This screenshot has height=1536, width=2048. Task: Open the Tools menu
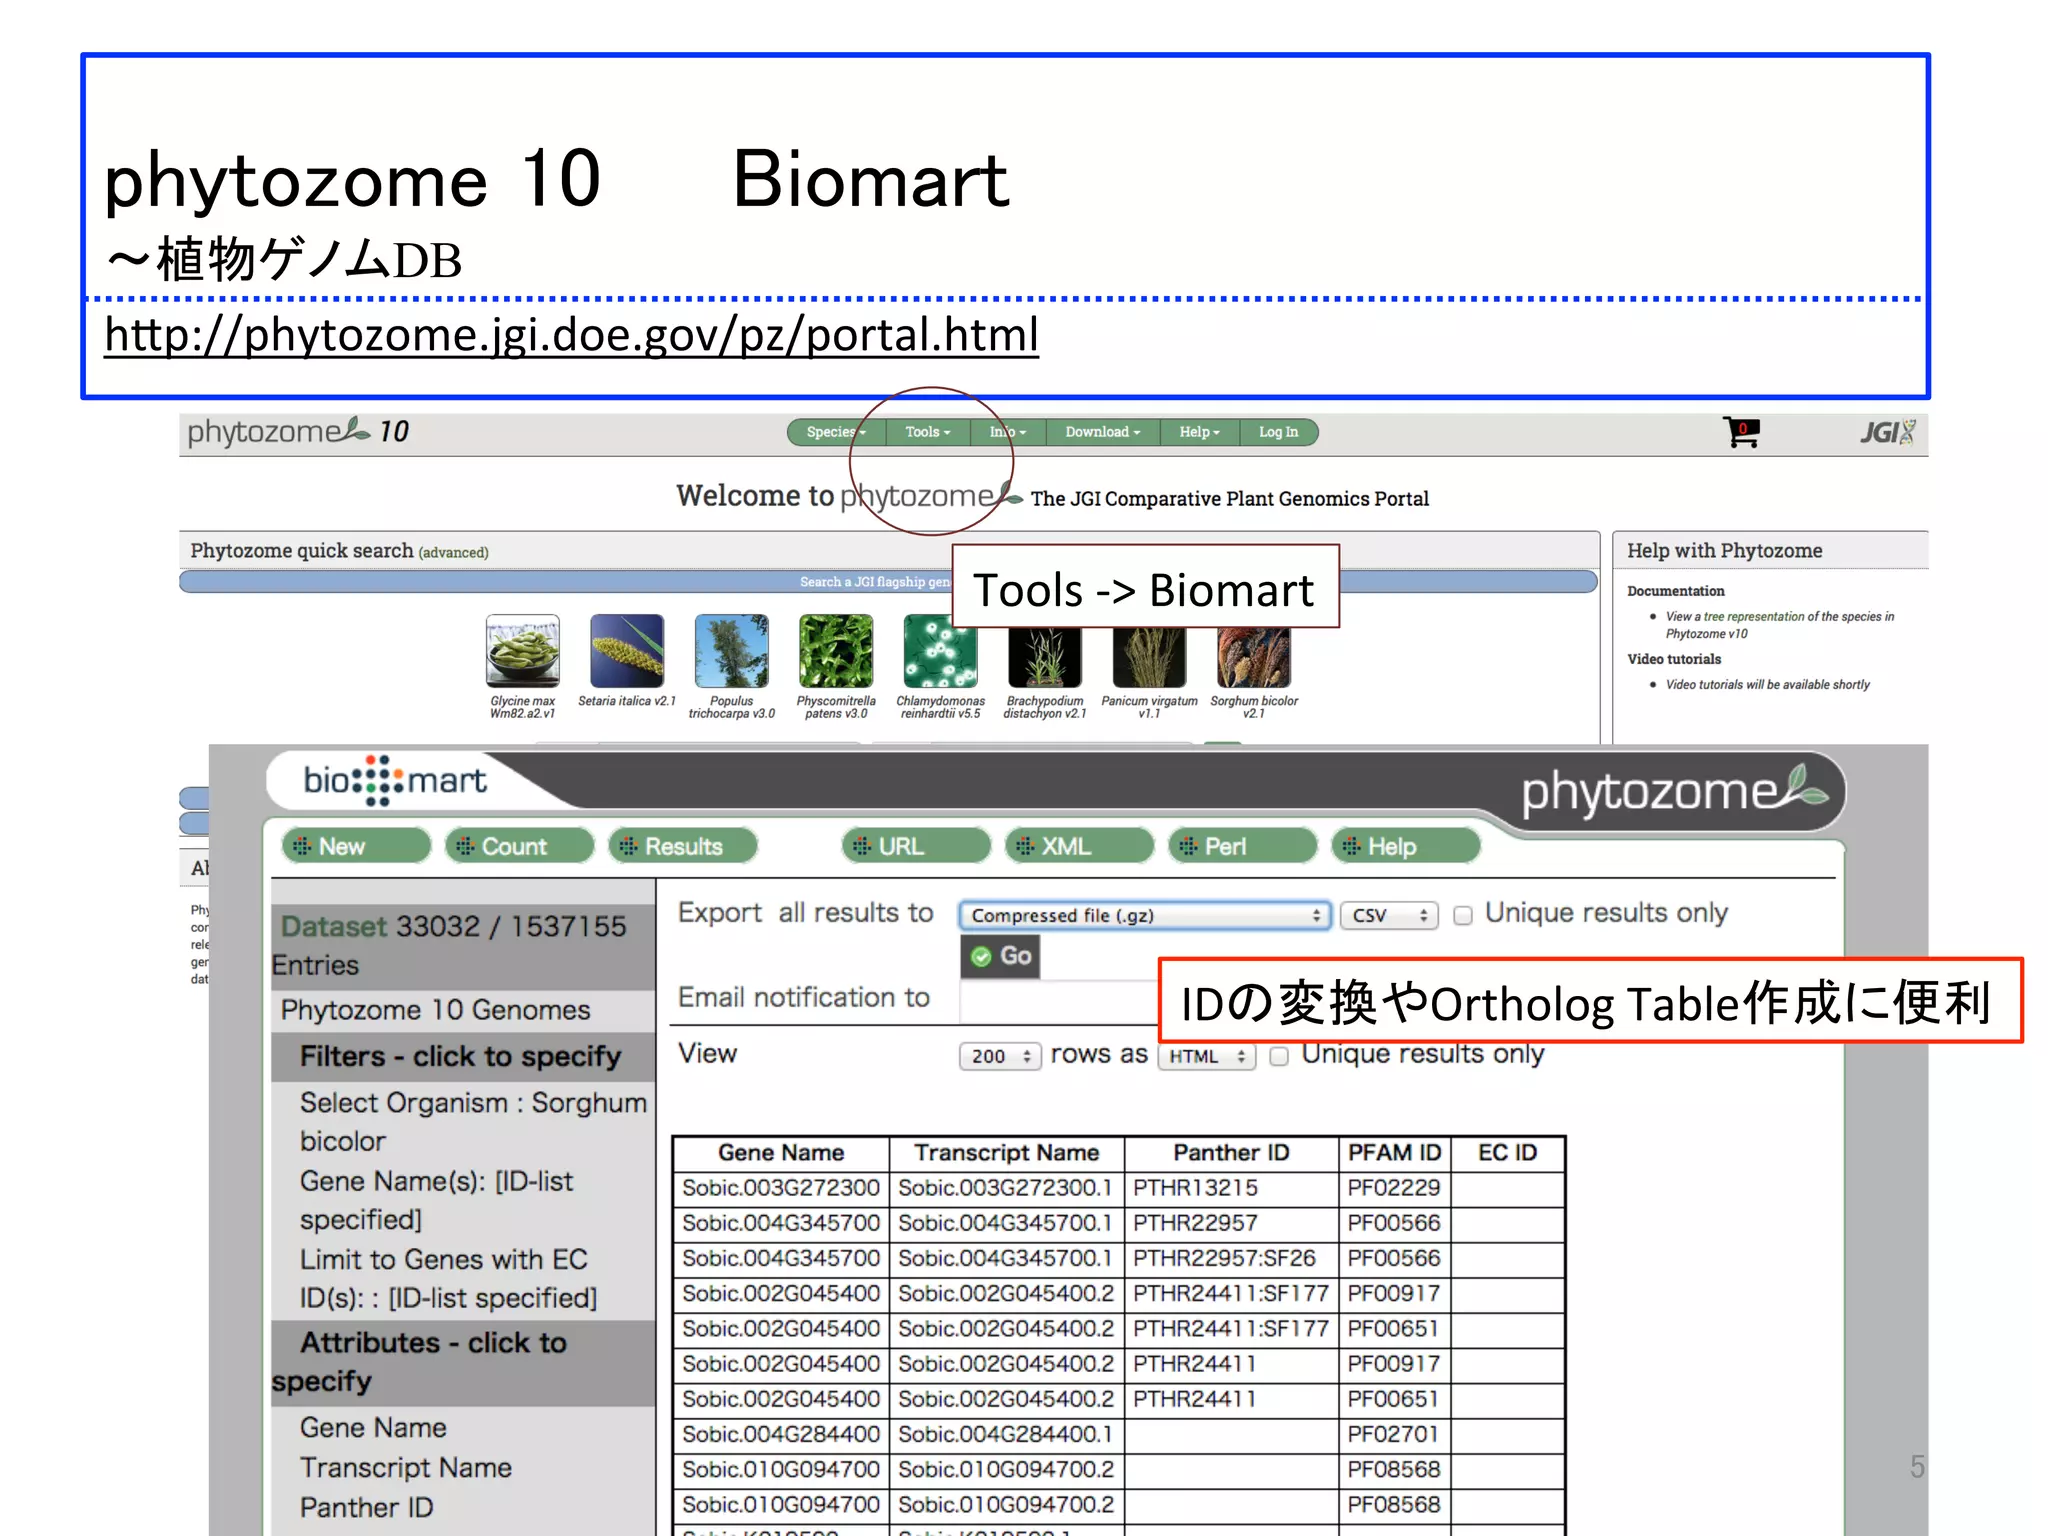coord(927,432)
